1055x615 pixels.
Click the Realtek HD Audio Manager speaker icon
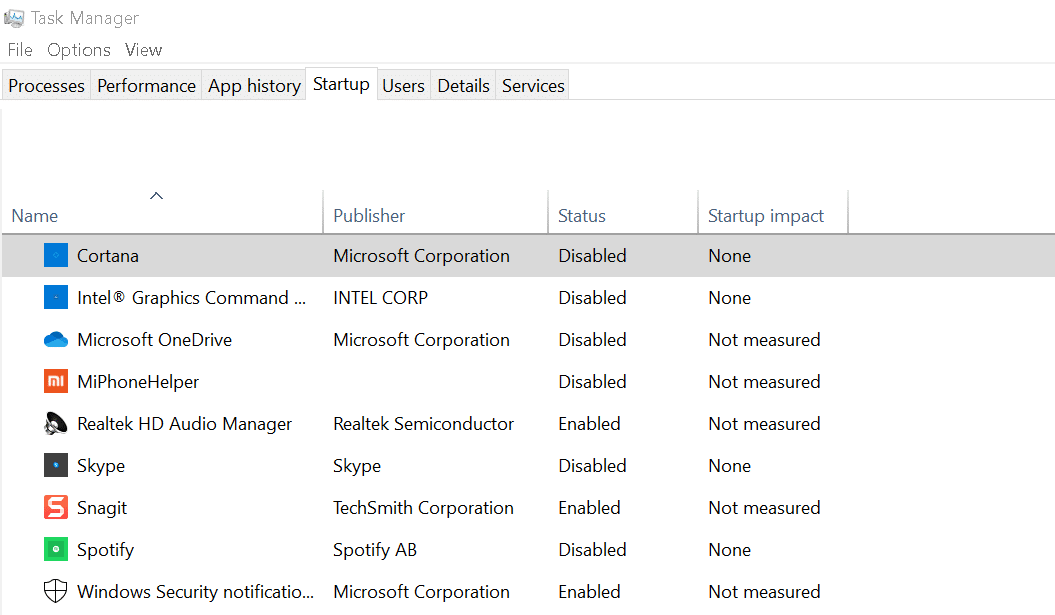(x=56, y=424)
